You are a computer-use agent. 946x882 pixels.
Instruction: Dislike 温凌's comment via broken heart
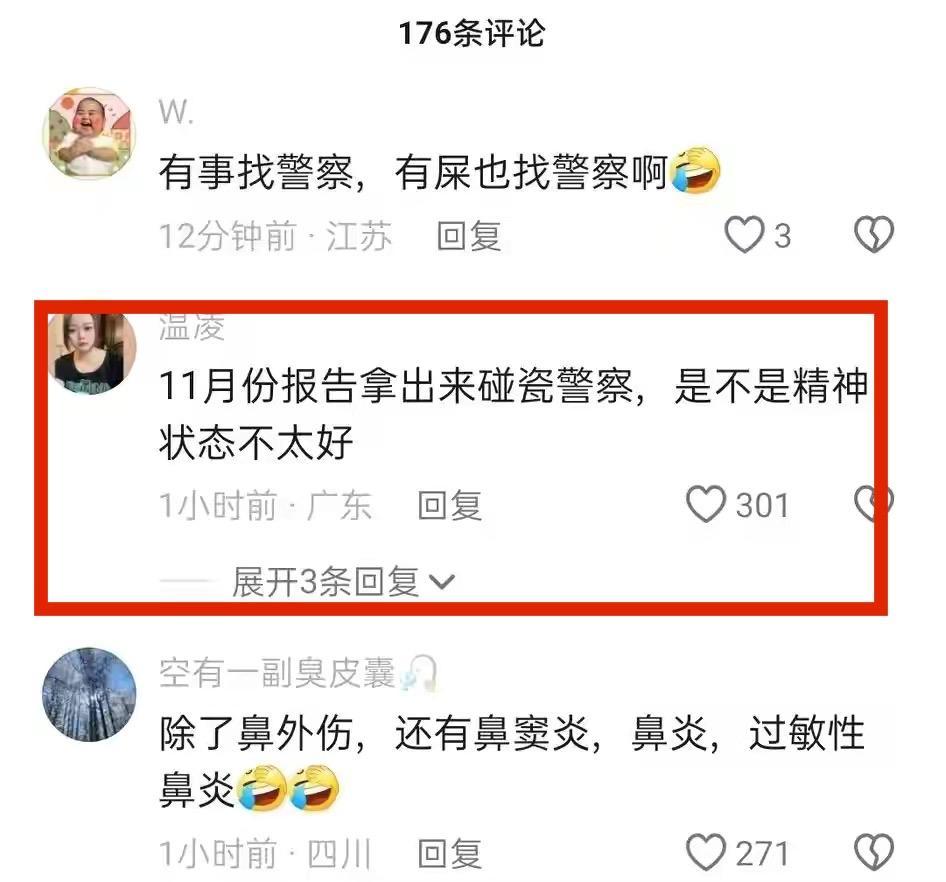tap(872, 504)
